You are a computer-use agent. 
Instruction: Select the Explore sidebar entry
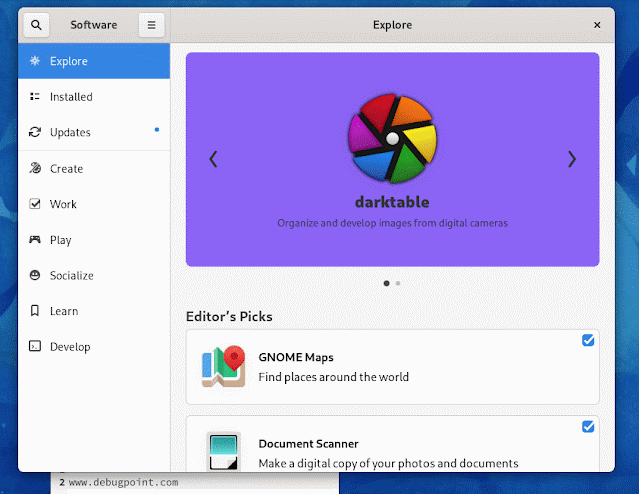94,61
